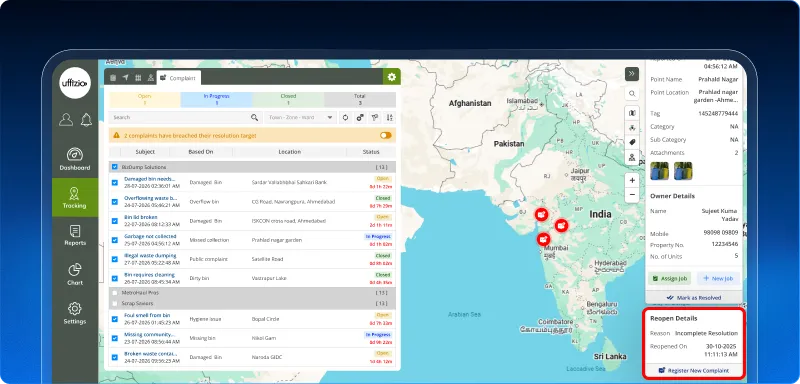Click the map search magnifier button

632,94
